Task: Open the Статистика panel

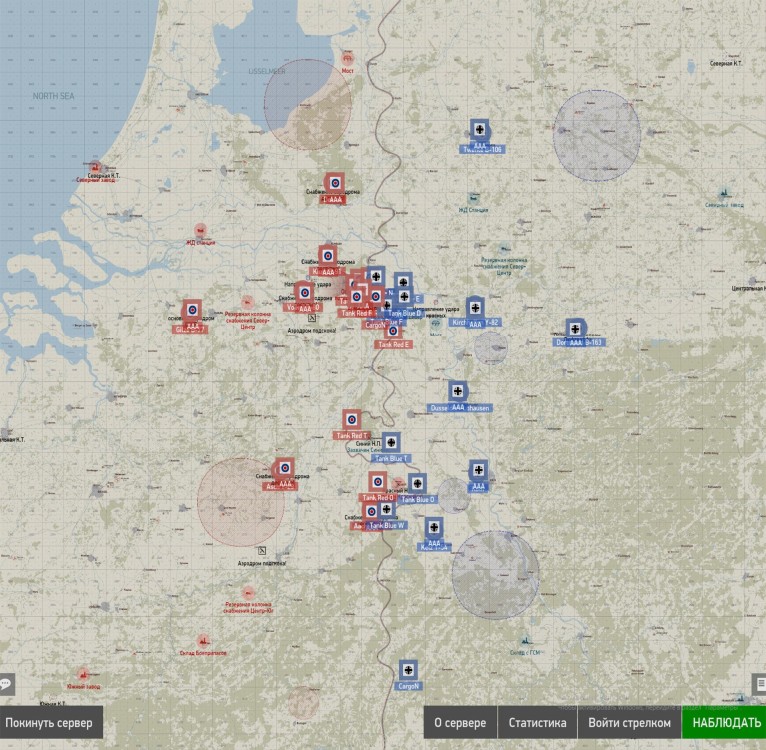Action: pyautogui.click(x=537, y=722)
